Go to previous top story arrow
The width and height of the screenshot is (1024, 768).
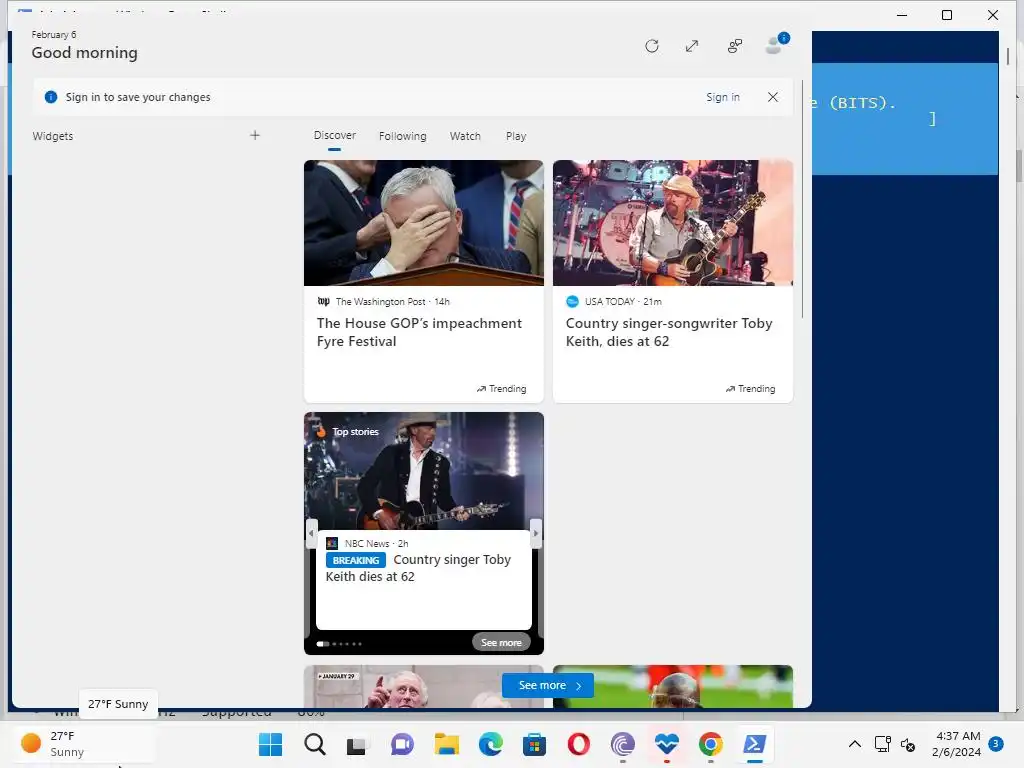click(312, 533)
